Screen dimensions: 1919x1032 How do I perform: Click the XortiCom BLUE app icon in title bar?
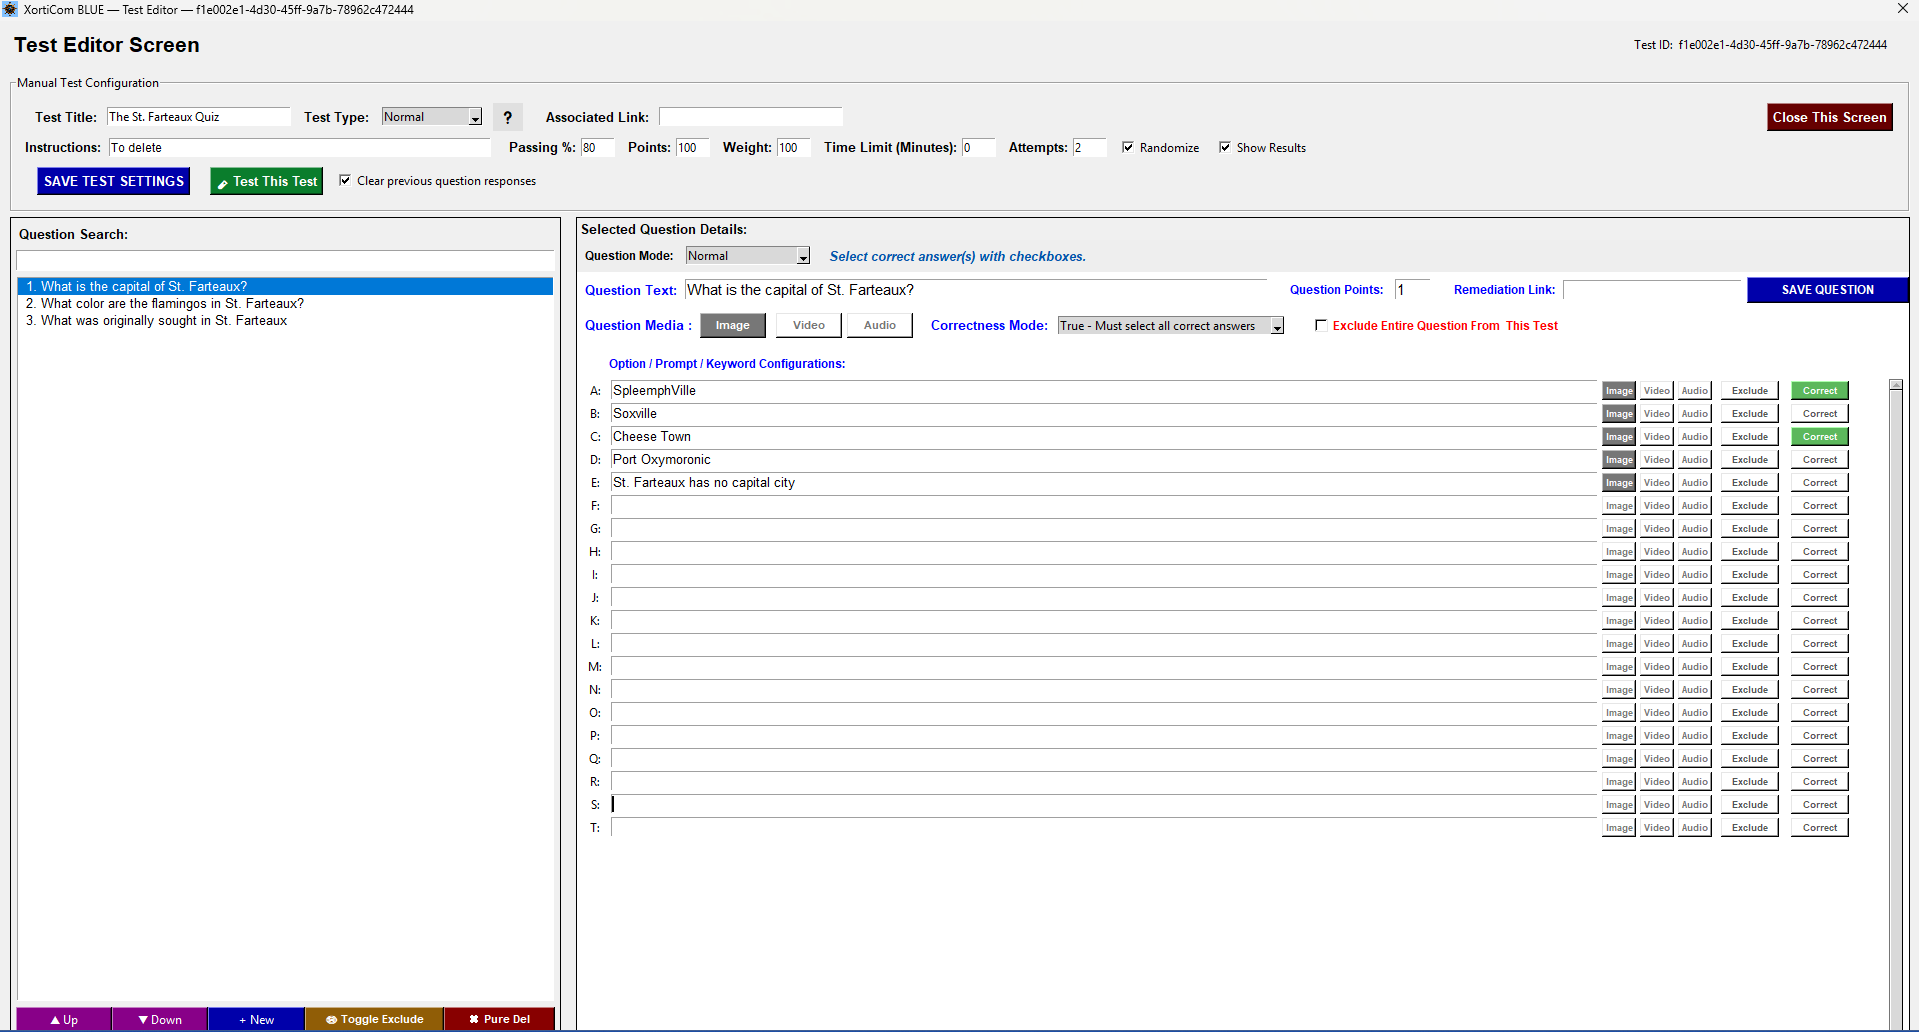coord(10,9)
